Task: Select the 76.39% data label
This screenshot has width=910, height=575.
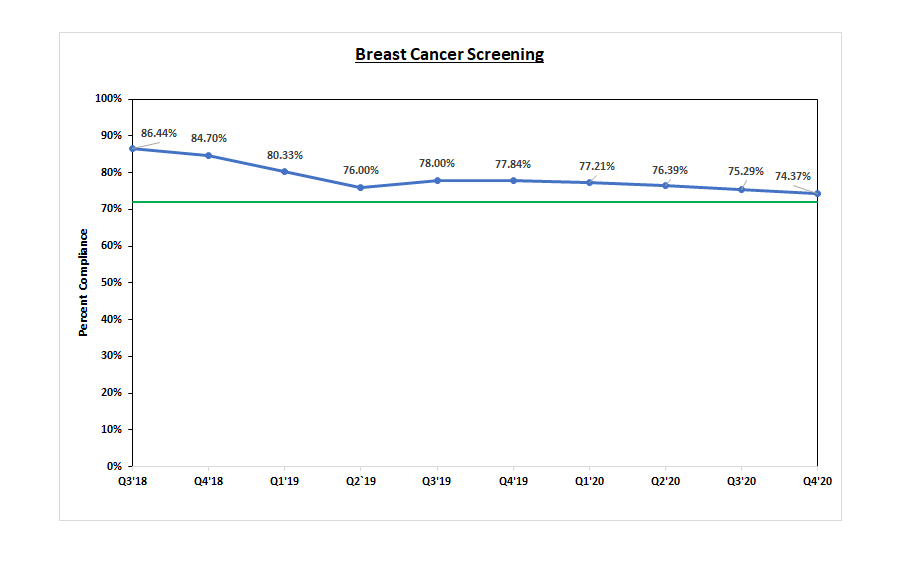Action: pyautogui.click(x=670, y=170)
